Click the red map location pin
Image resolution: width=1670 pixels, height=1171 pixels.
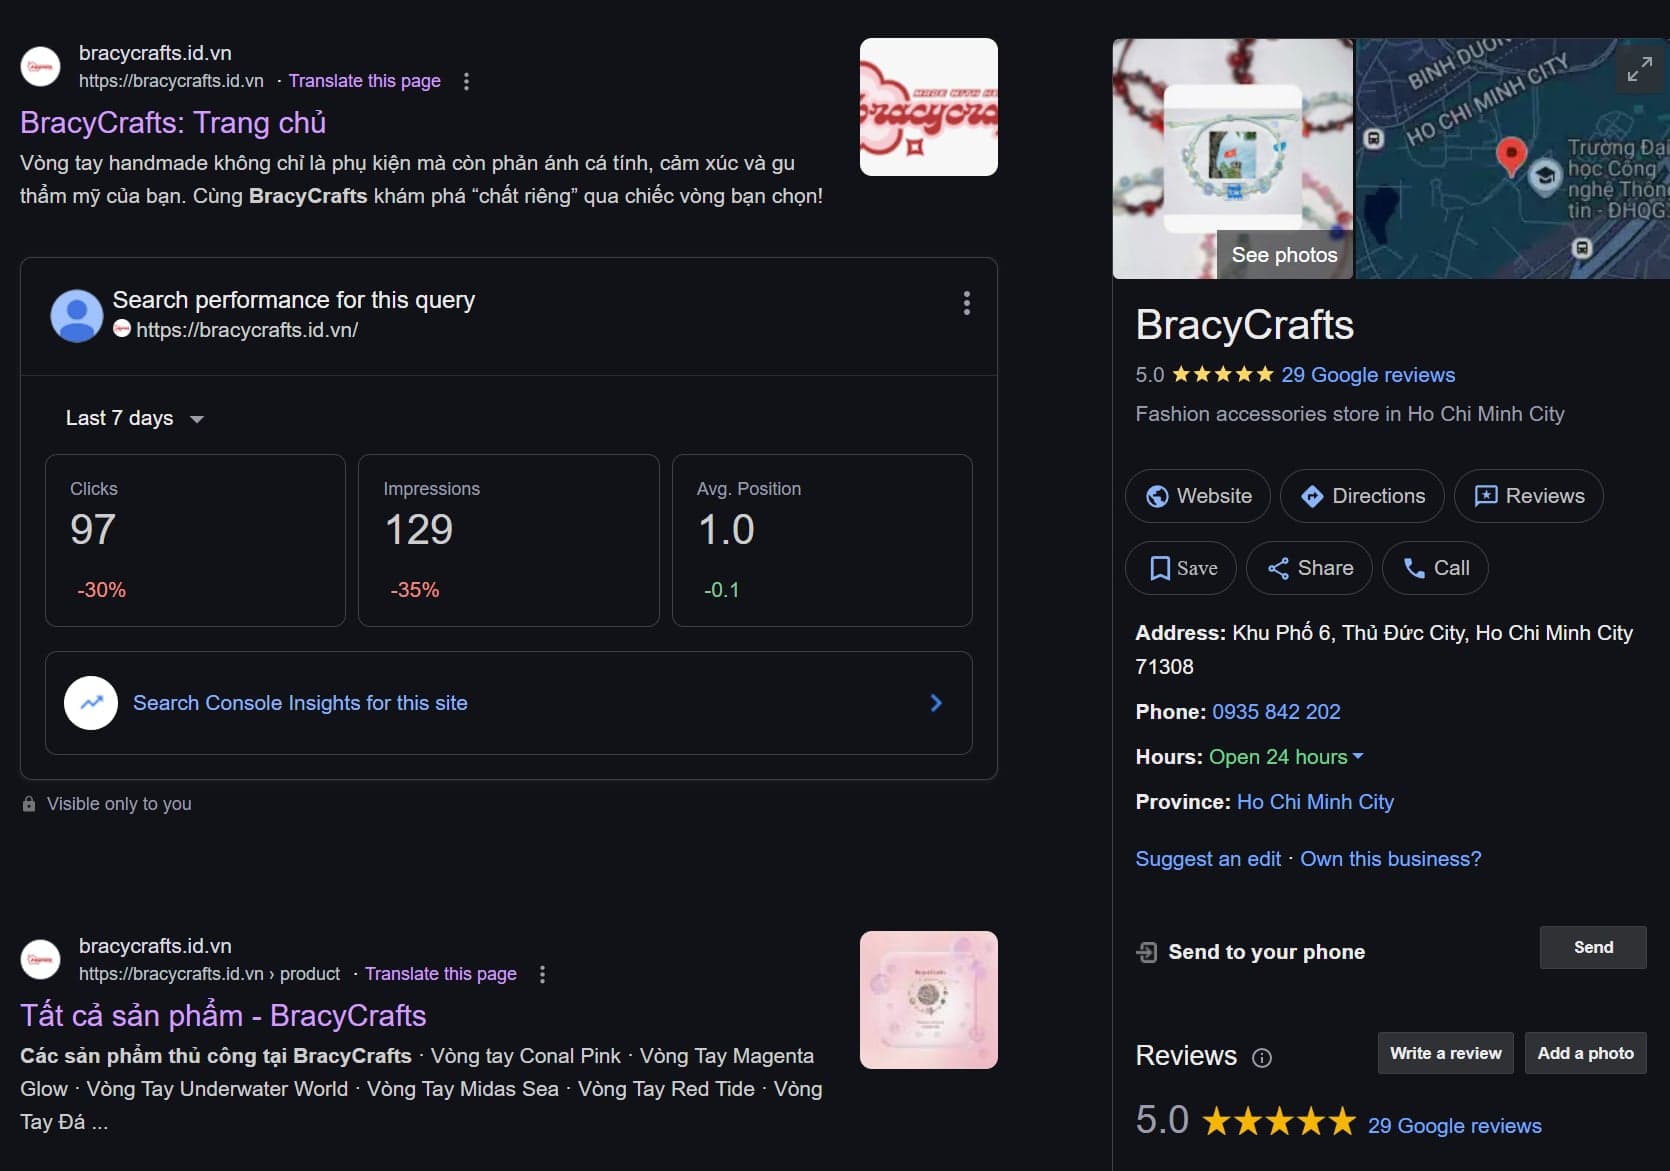1510,155
